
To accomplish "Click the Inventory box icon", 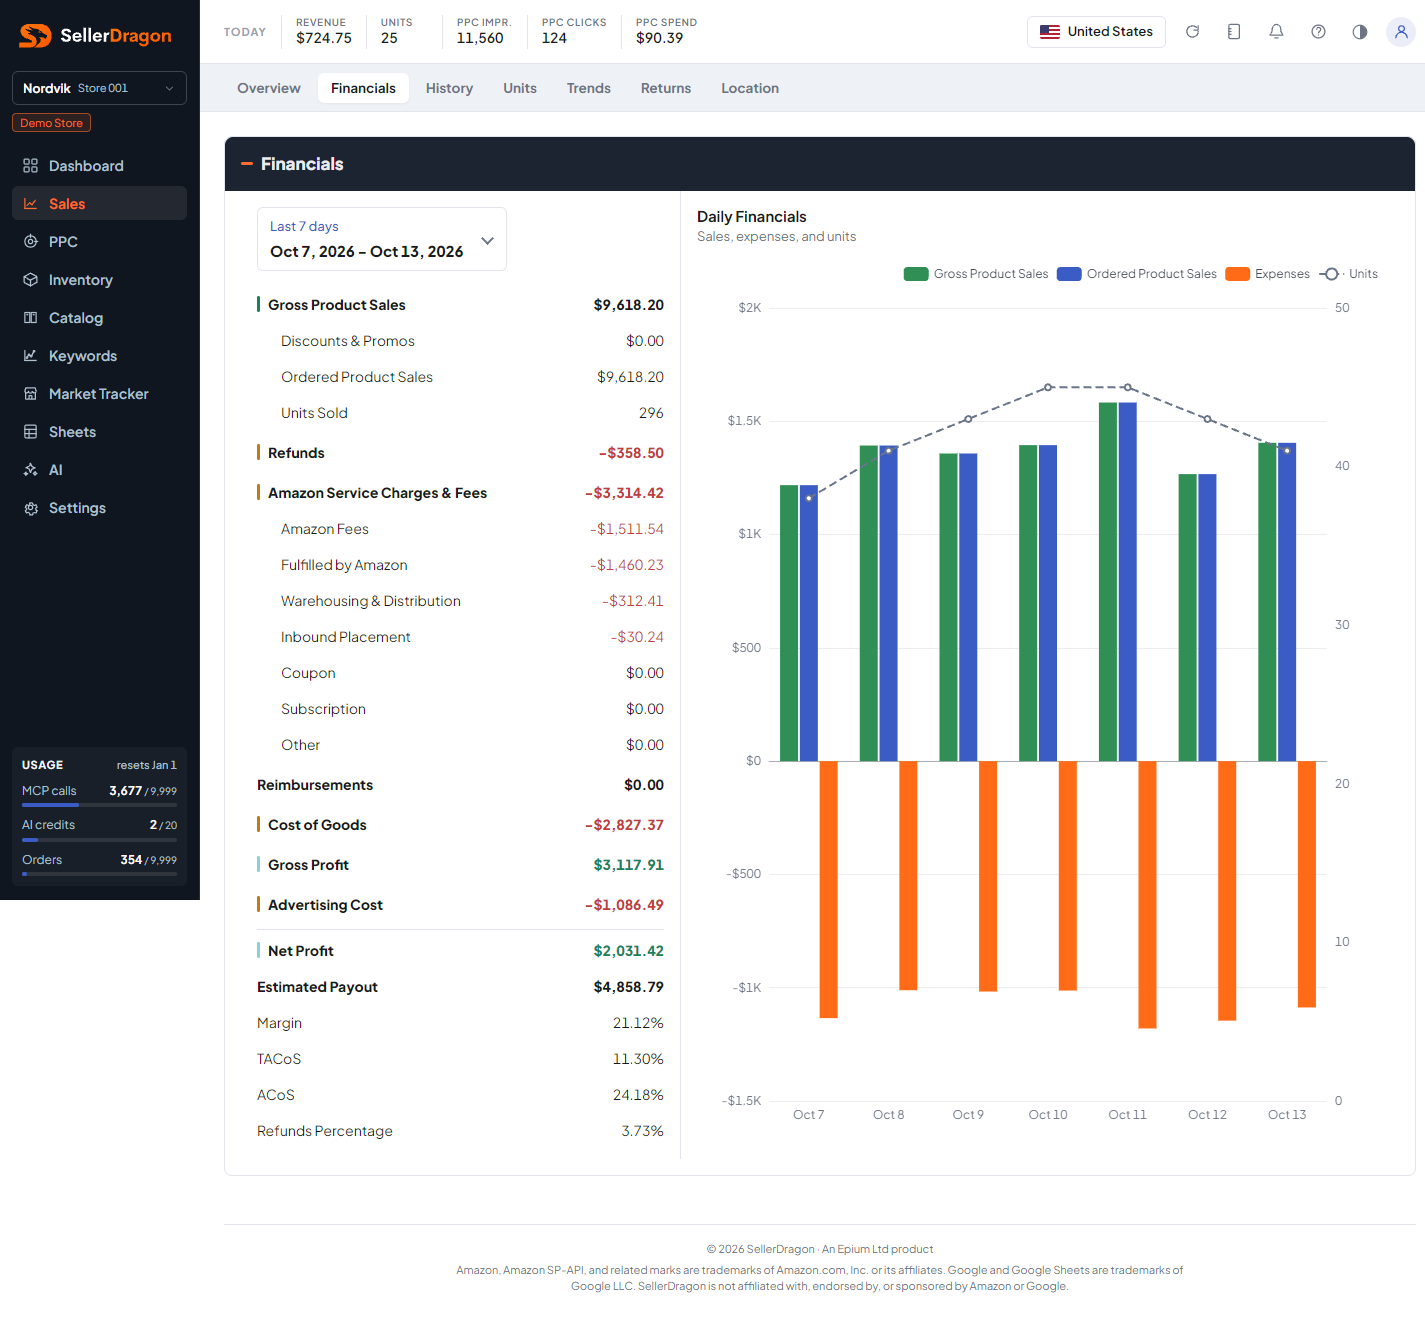I will [x=31, y=280].
